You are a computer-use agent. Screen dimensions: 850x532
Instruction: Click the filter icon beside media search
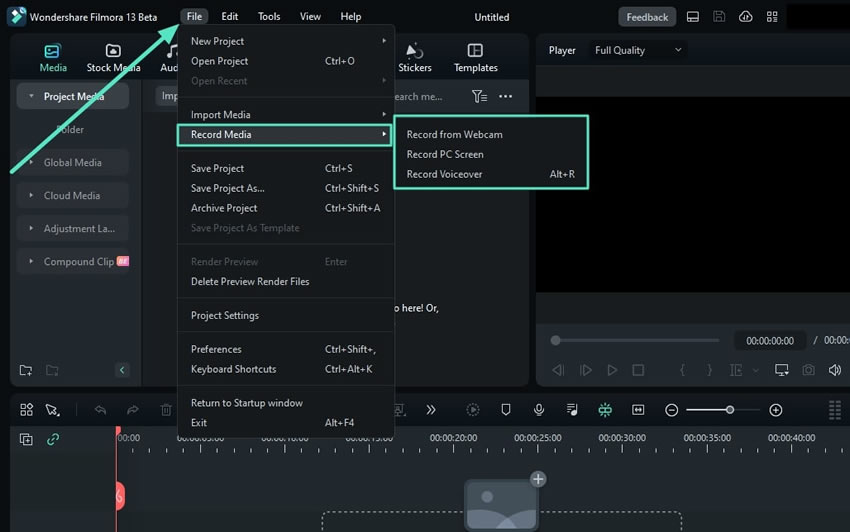tap(479, 96)
